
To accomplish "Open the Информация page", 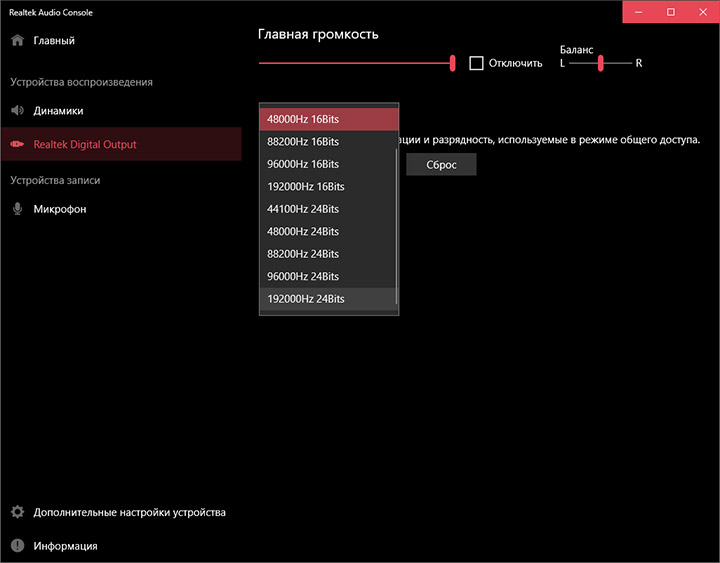I will coord(121,546).
